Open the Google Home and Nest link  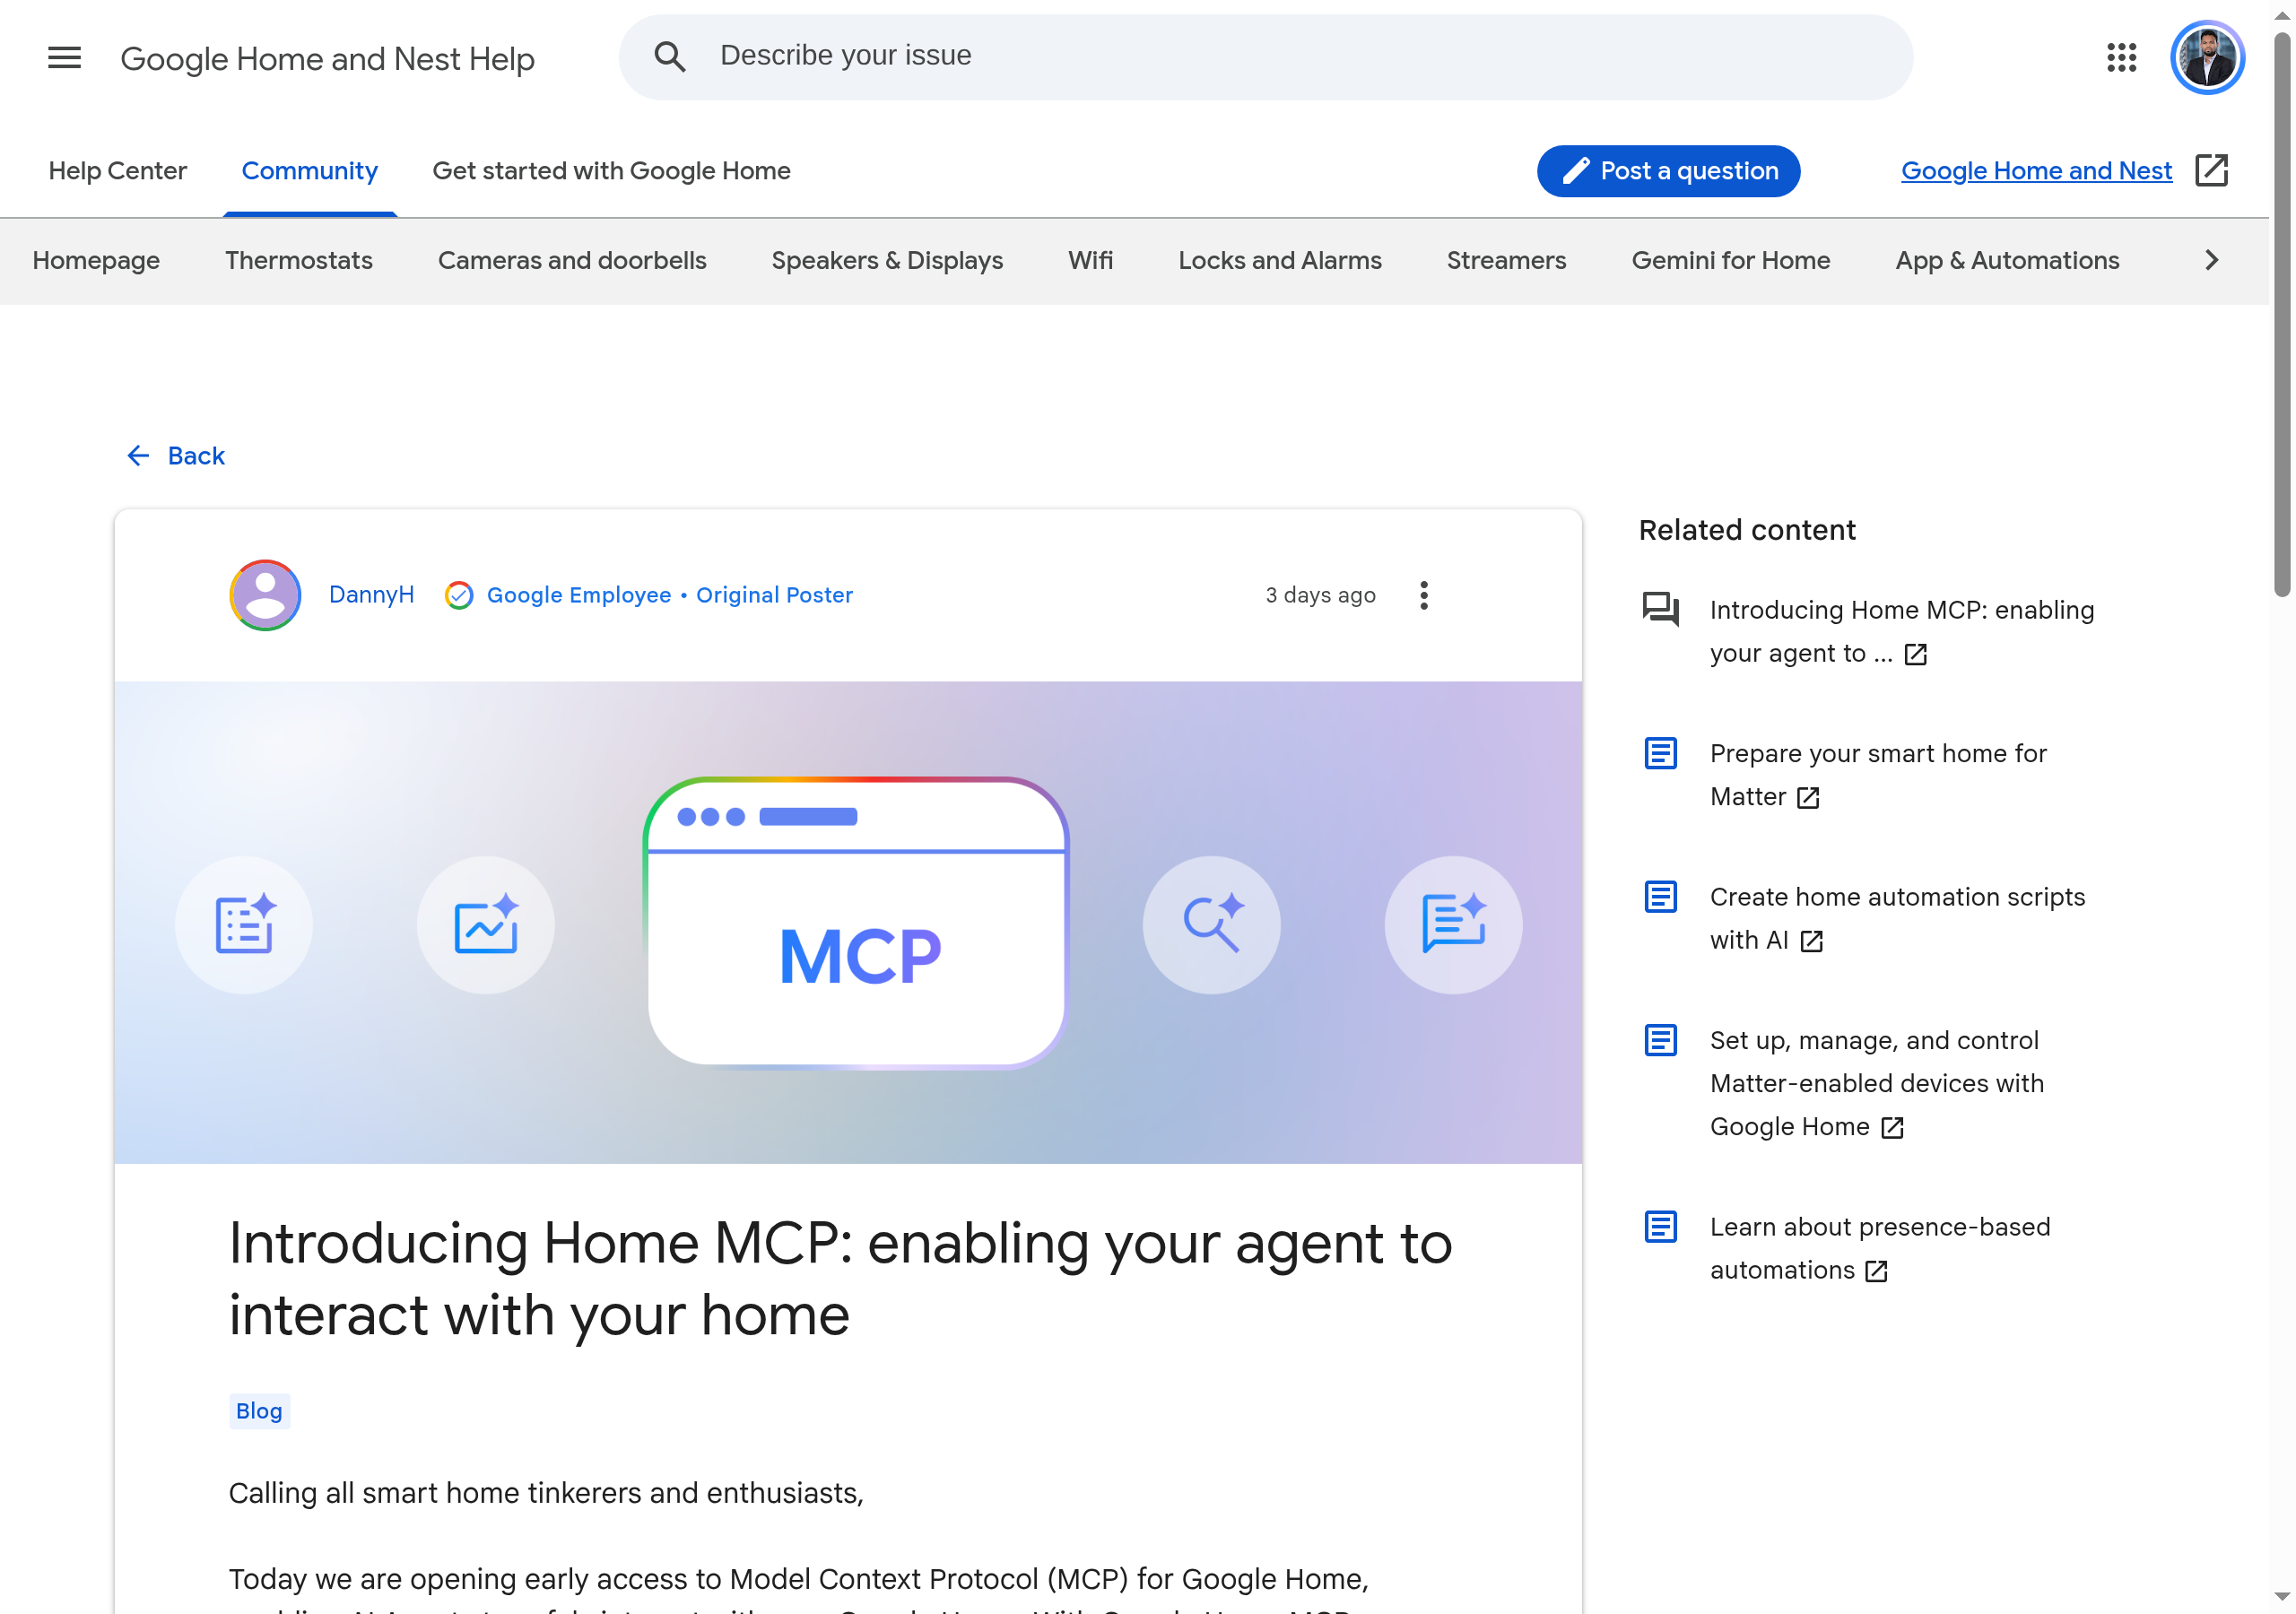[2036, 171]
